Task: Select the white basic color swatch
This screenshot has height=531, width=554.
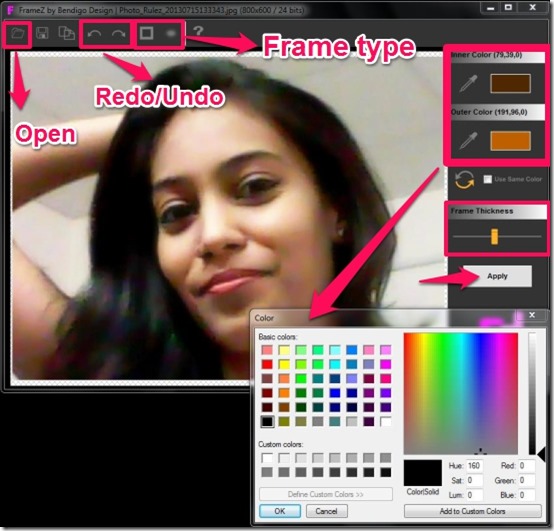Action: [x=385, y=421]
